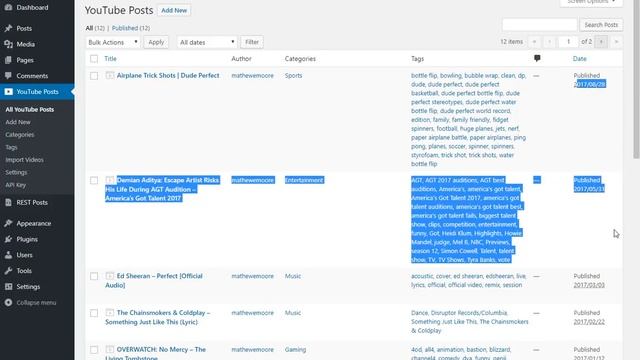Open API Key submenu item
This screenshot has height=360, width=640.
click(16, 185)
